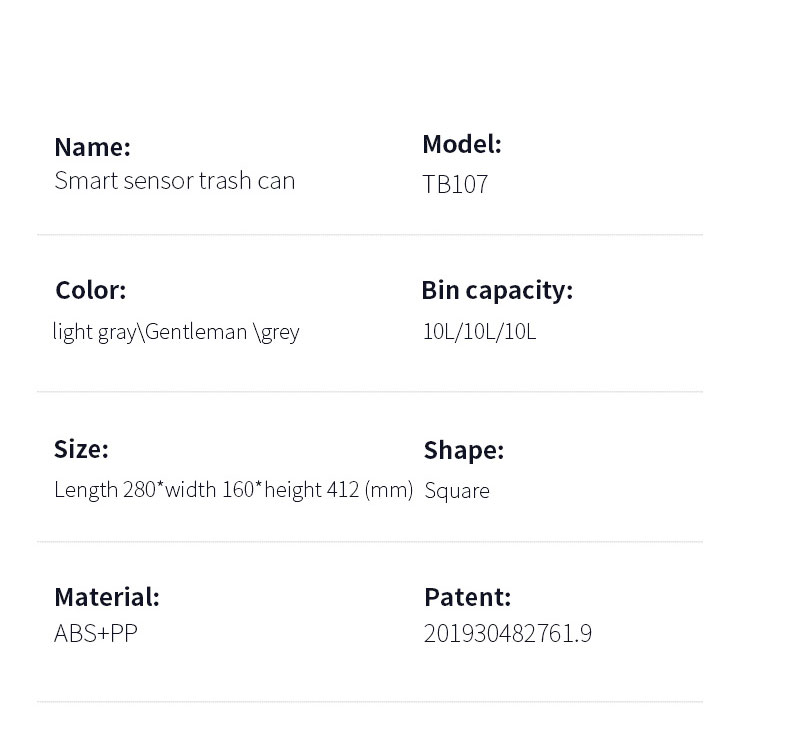Click the divider line below Material row
This screenshot has height=750, width=790.
click(x=370, y=702)
